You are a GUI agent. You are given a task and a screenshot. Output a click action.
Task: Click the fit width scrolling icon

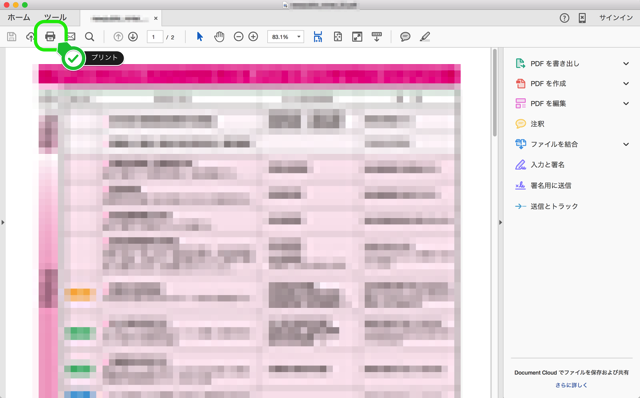click(318, 37)
